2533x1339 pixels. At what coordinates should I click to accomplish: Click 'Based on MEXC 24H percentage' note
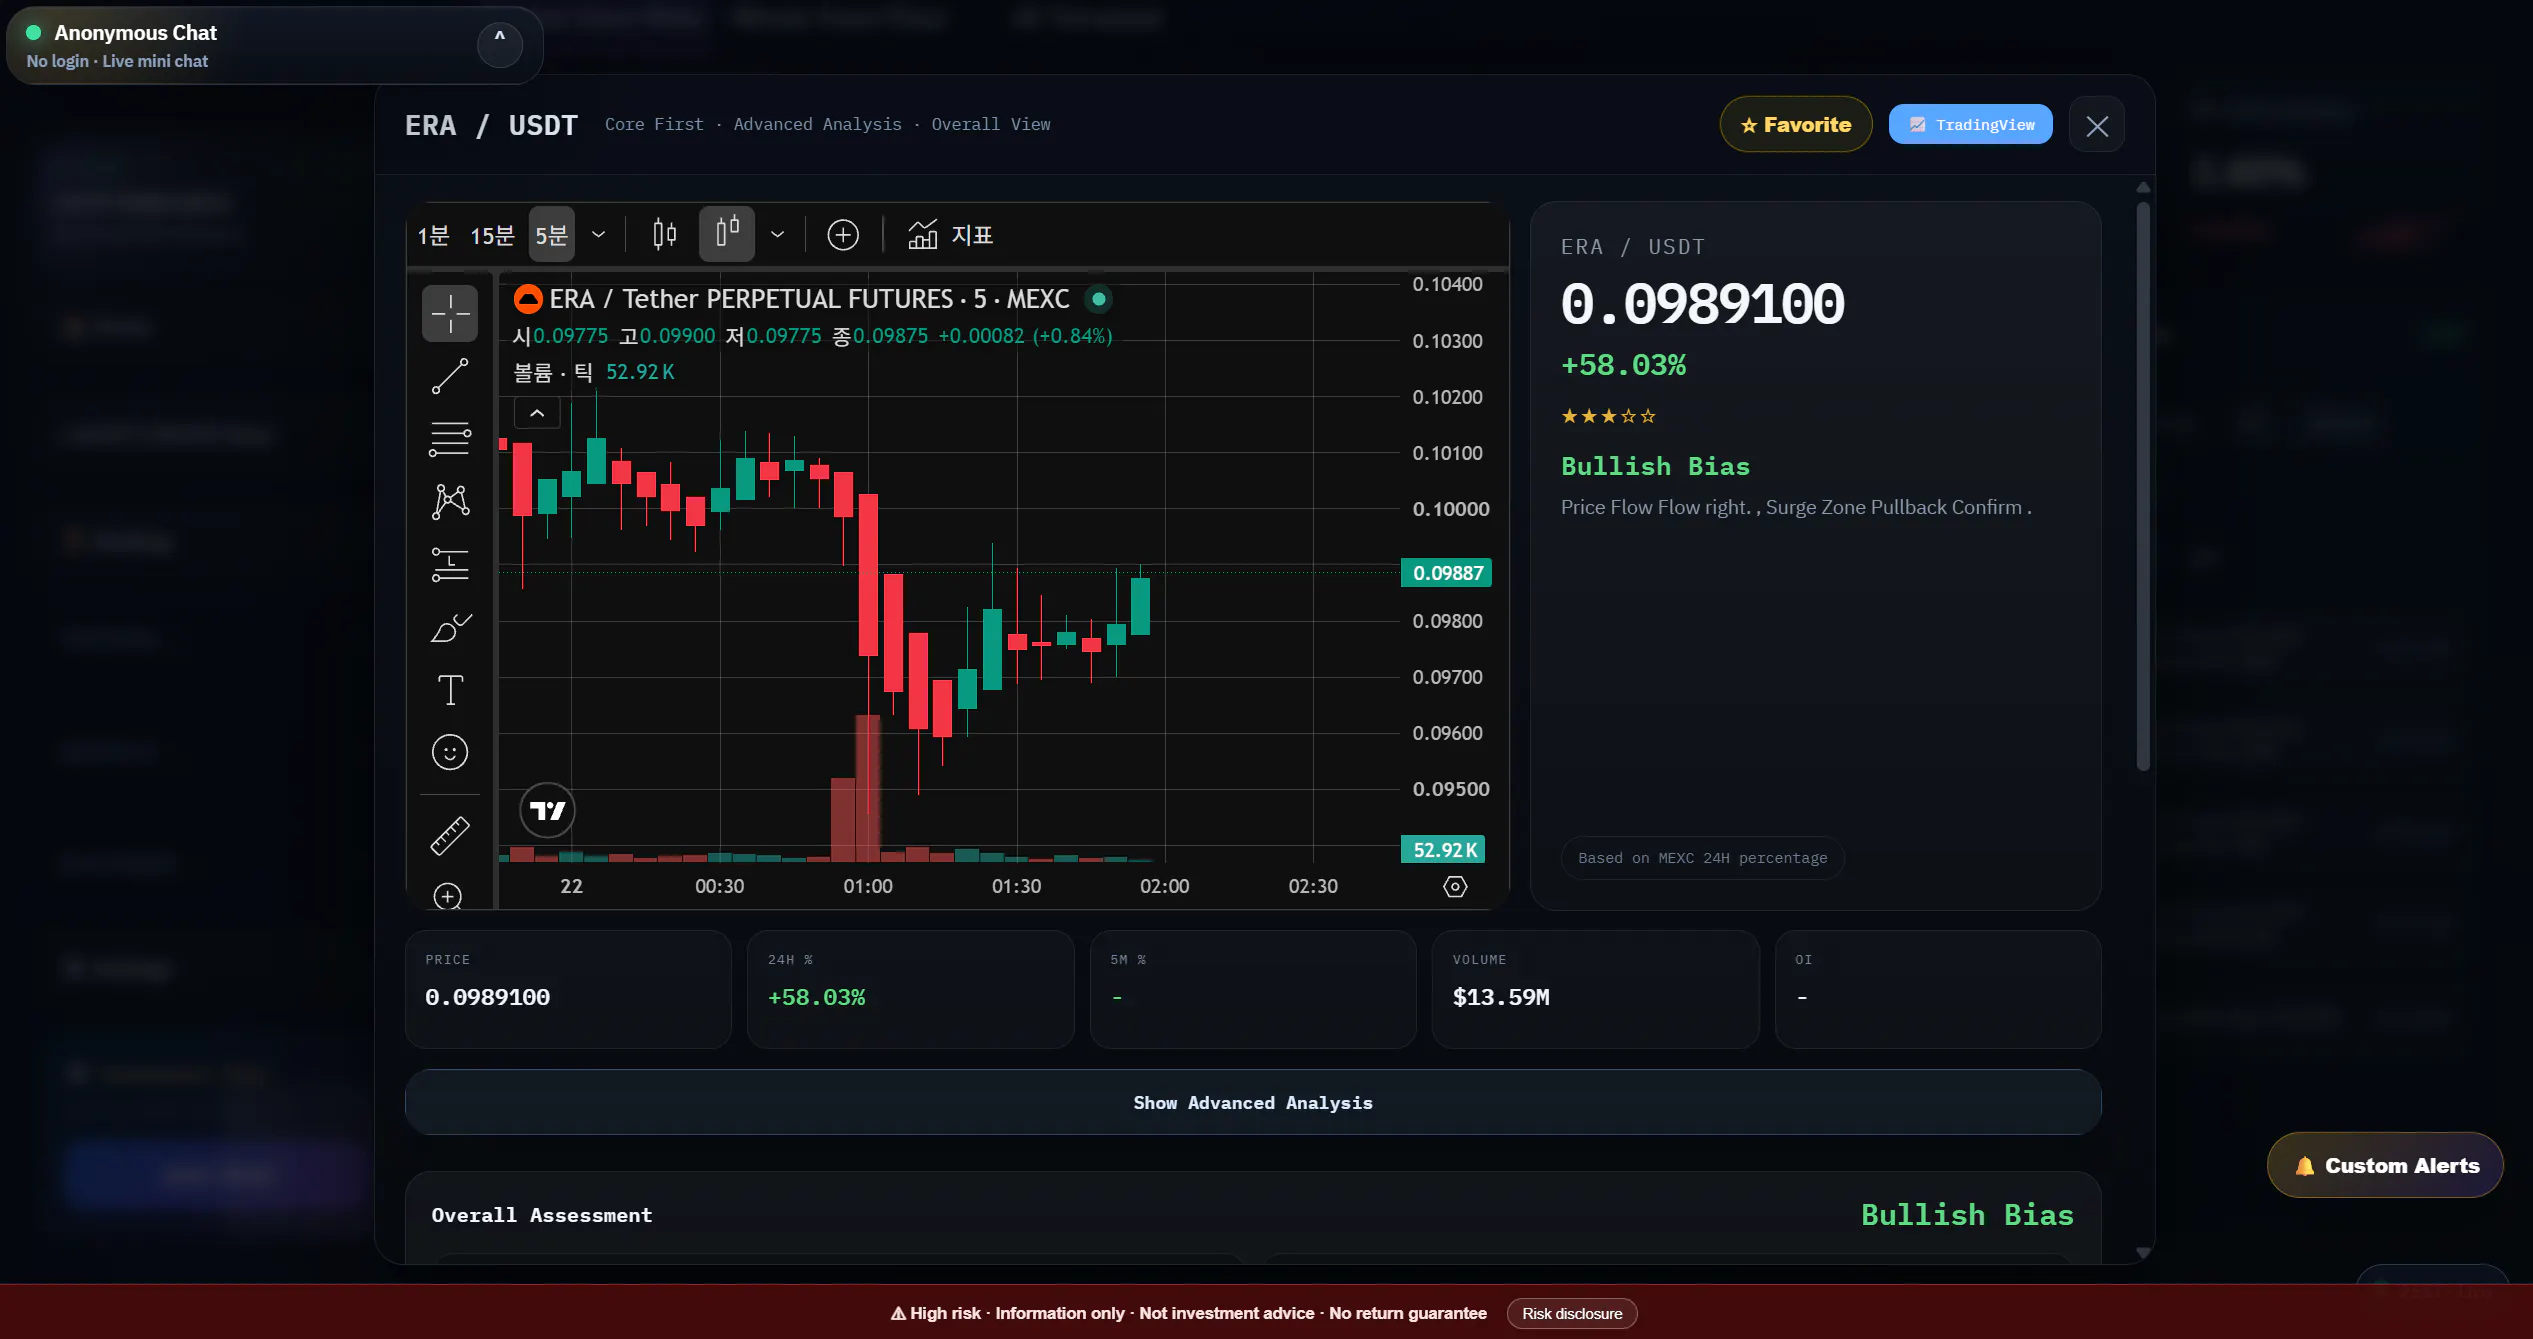[x=1702, y=858]
